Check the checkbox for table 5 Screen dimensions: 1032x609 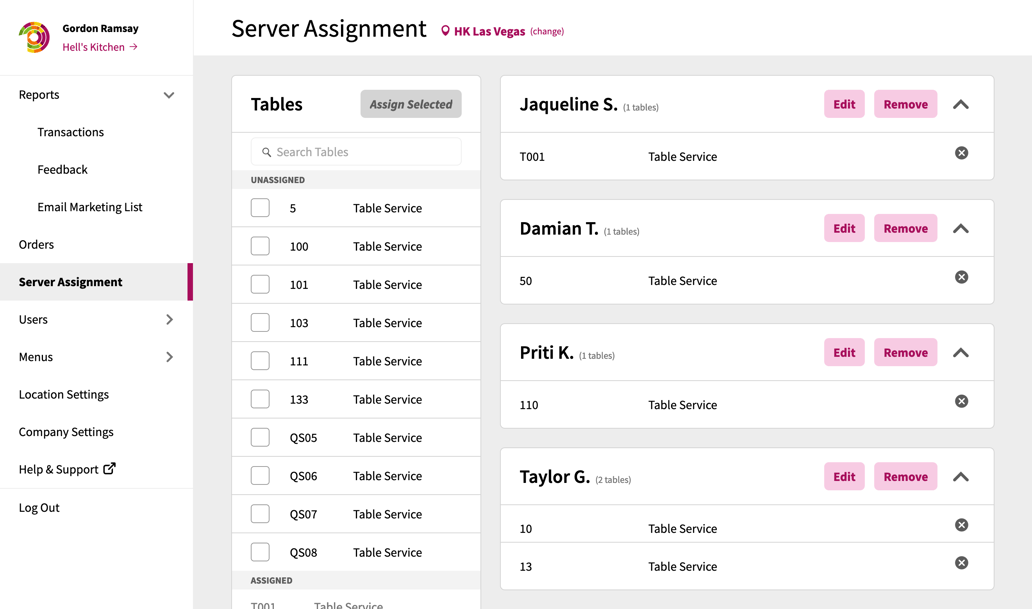[x=260, y=207]
